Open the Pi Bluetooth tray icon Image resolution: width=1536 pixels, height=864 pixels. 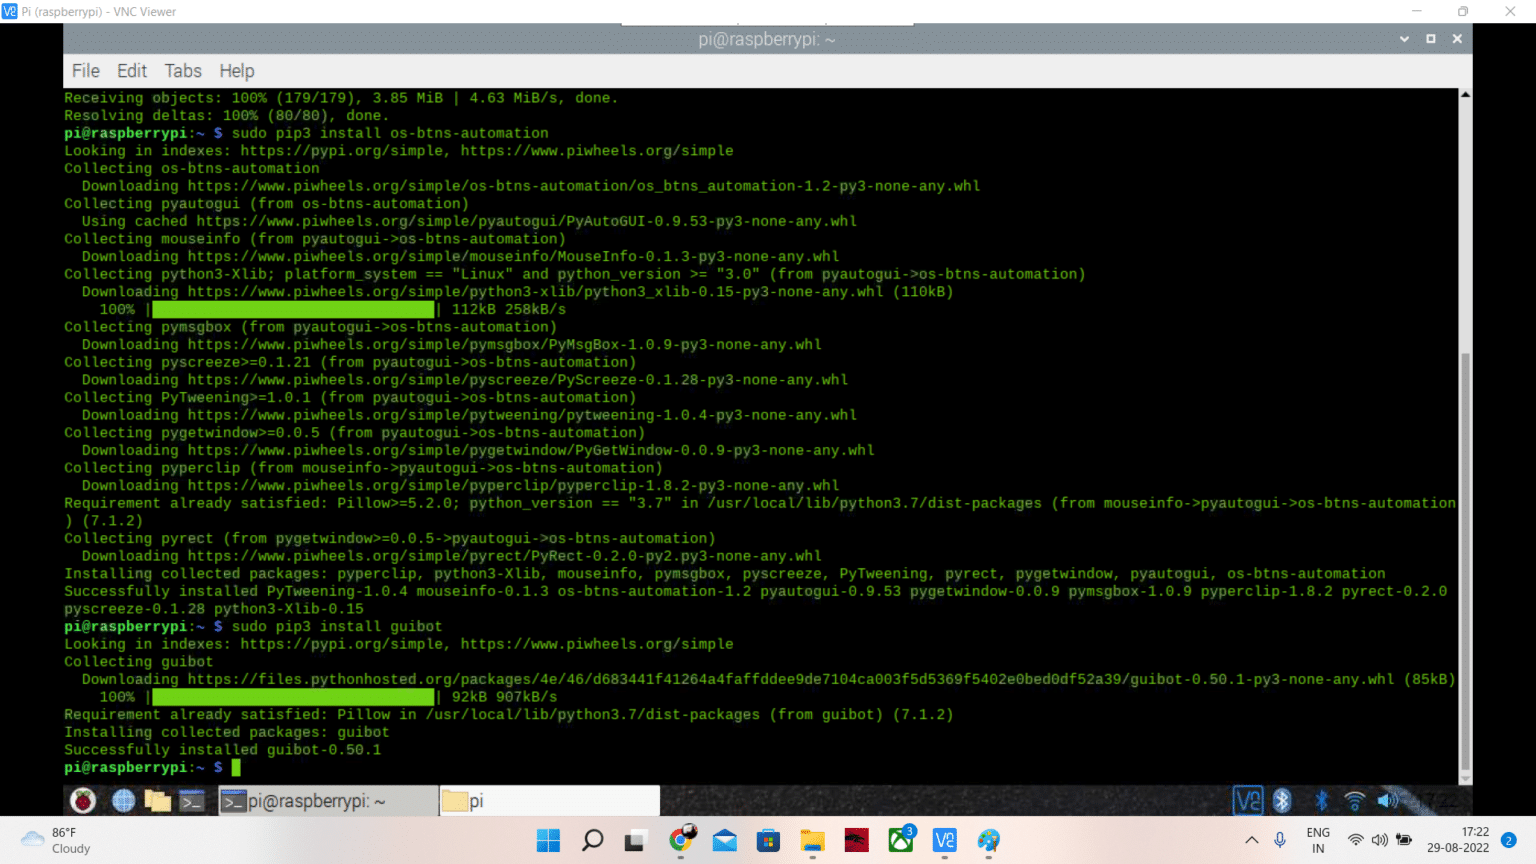[1321, 800]
